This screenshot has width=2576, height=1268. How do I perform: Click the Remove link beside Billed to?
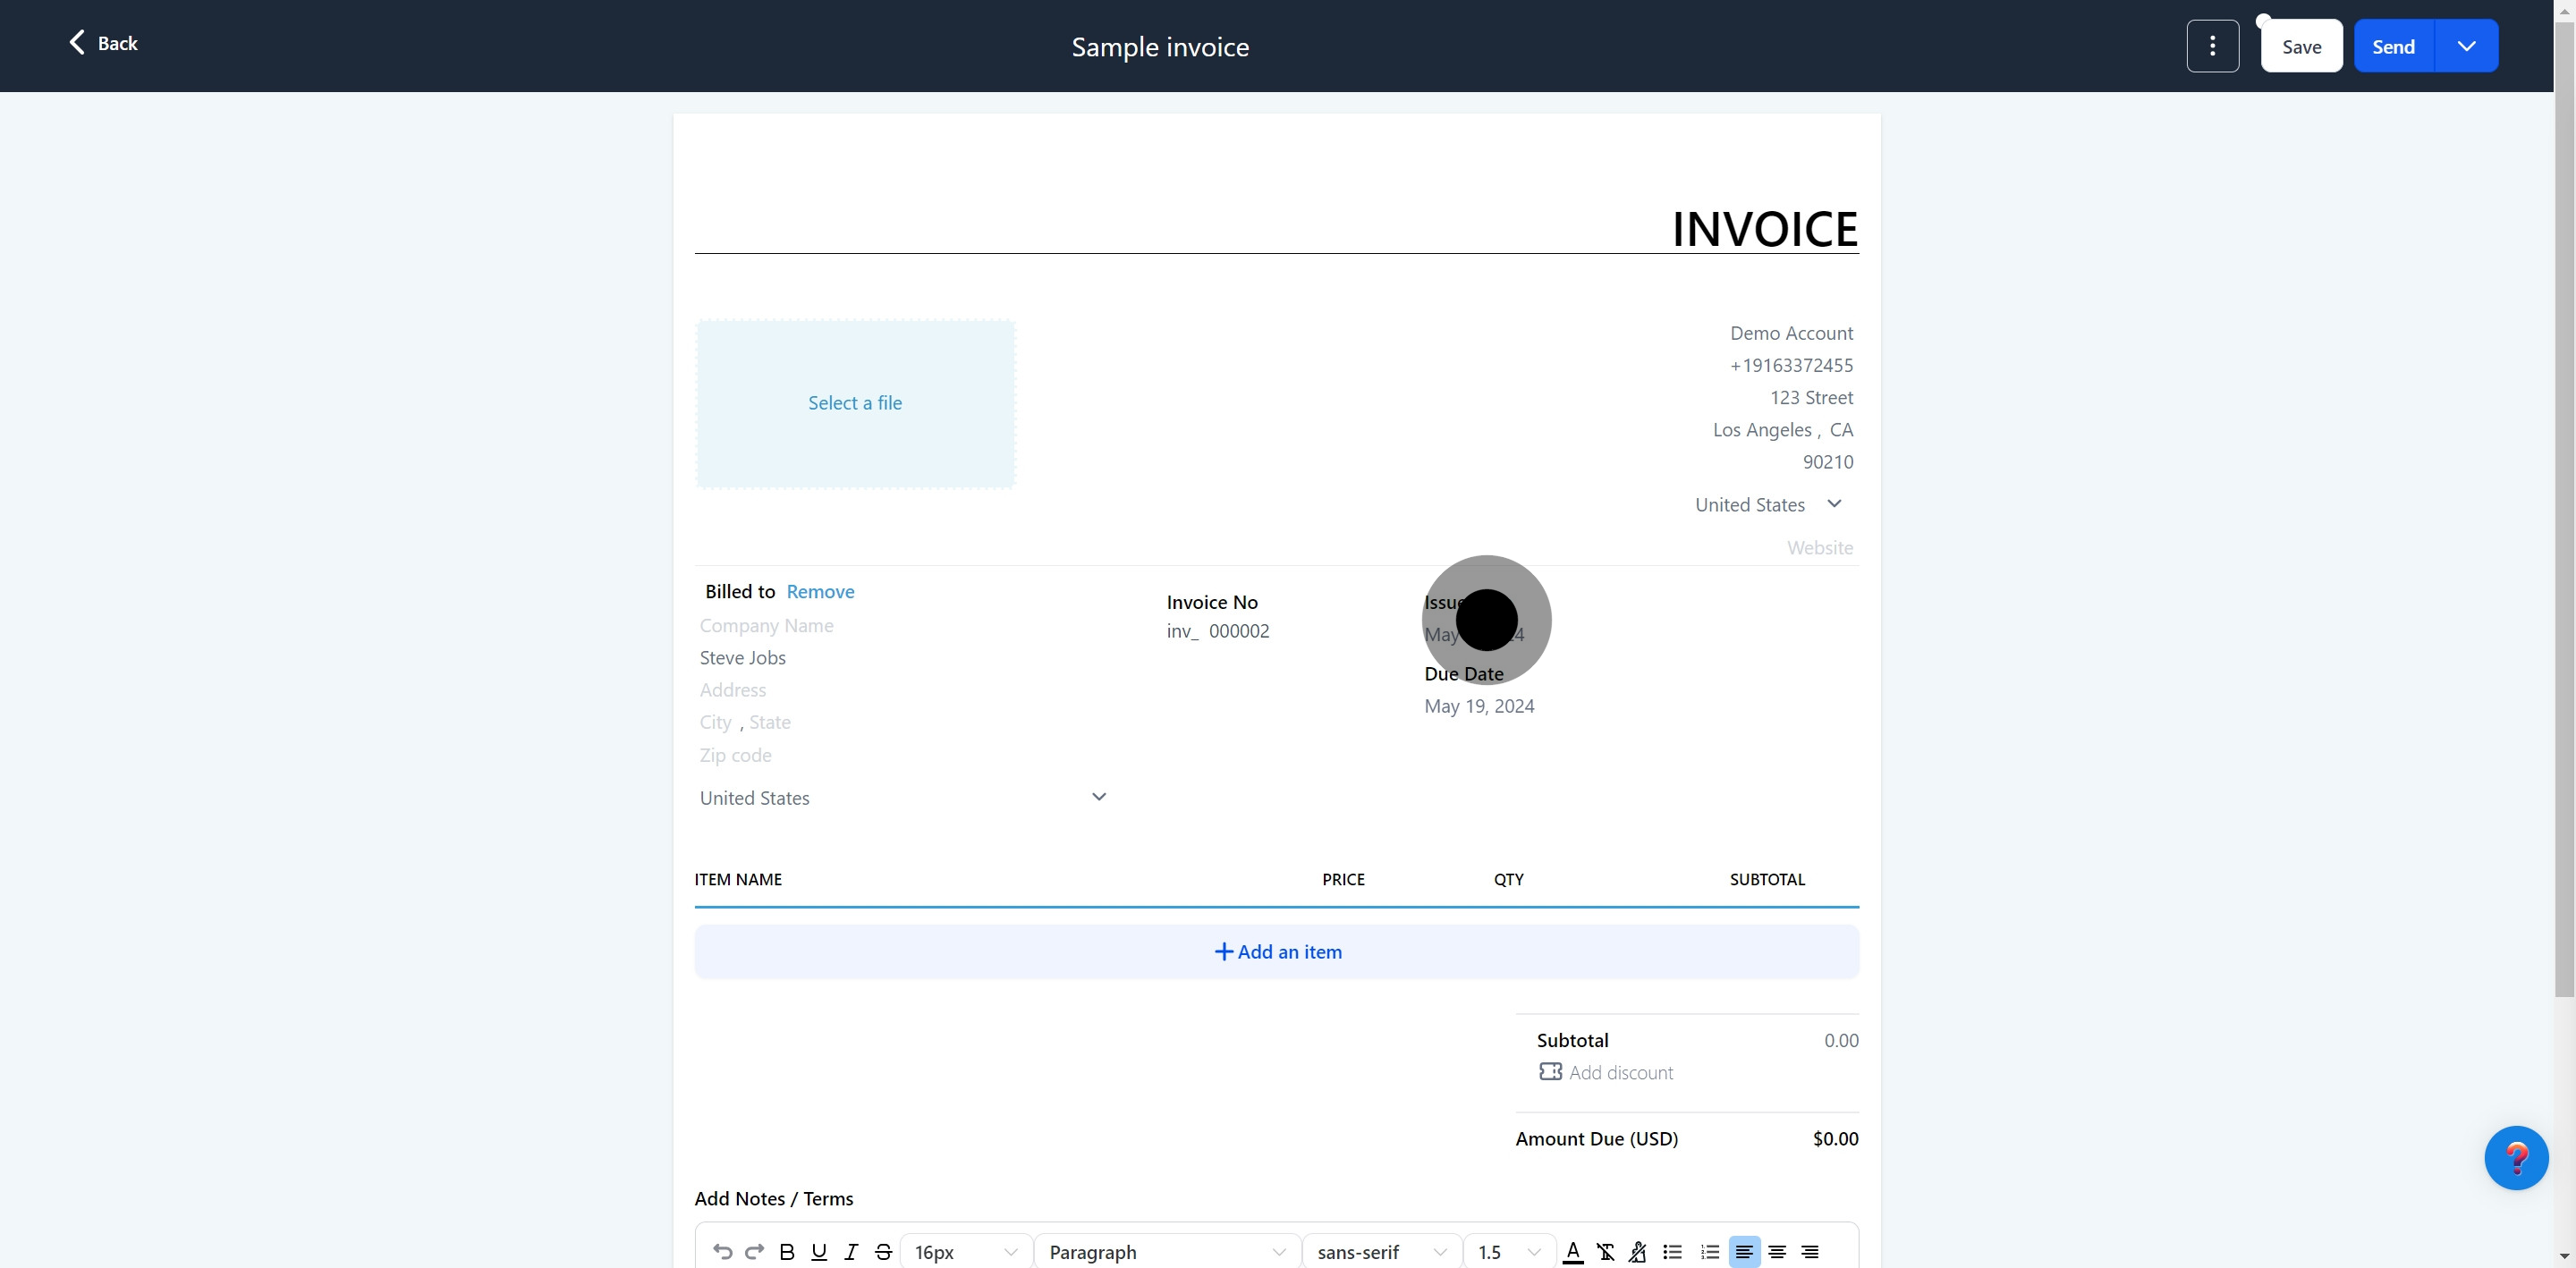(820, 591)
